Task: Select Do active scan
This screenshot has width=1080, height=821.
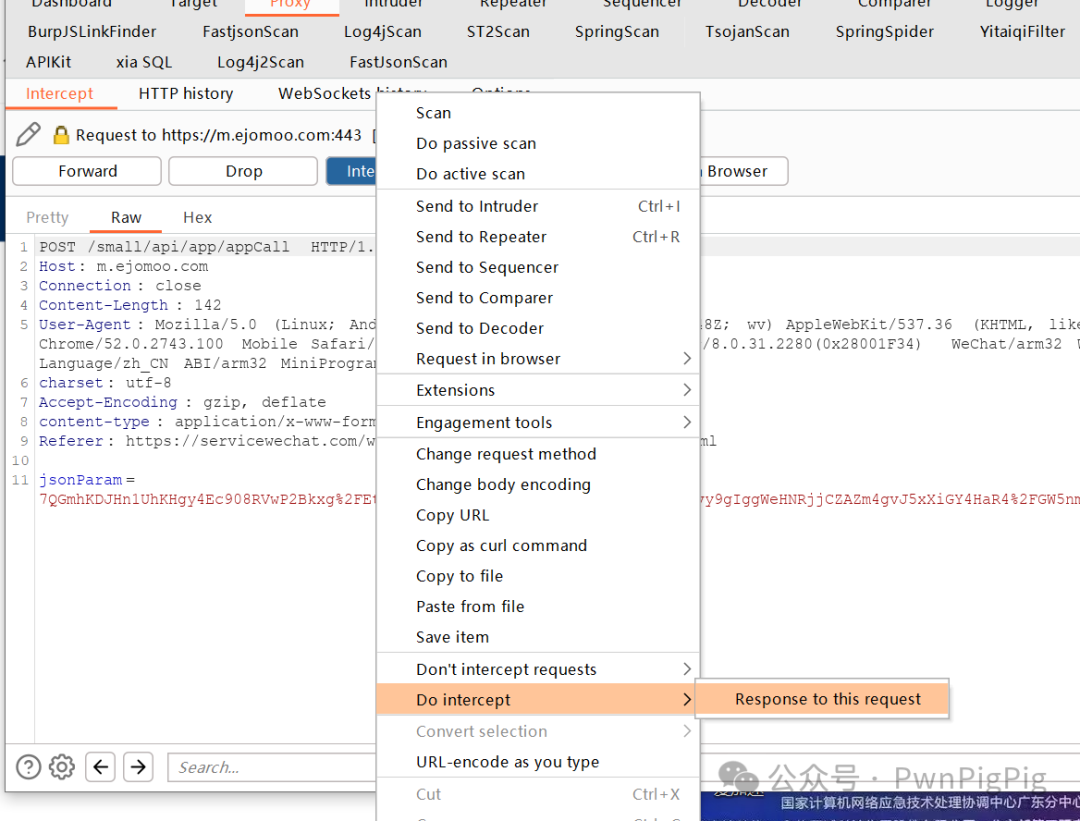Action: [x=538, y=174]
